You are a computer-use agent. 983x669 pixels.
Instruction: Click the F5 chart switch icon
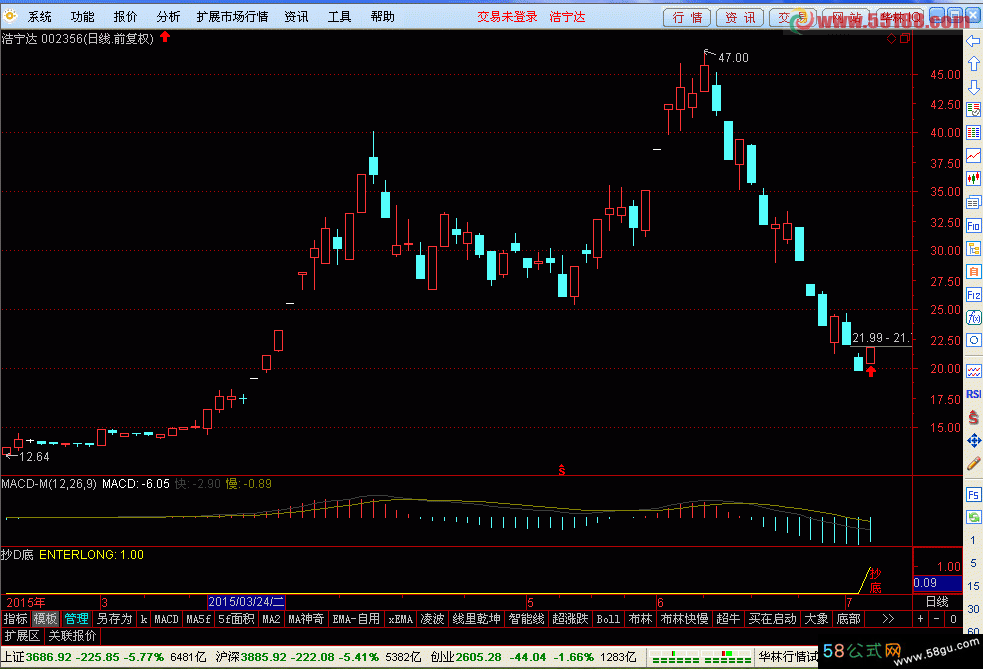click(973, 495)
